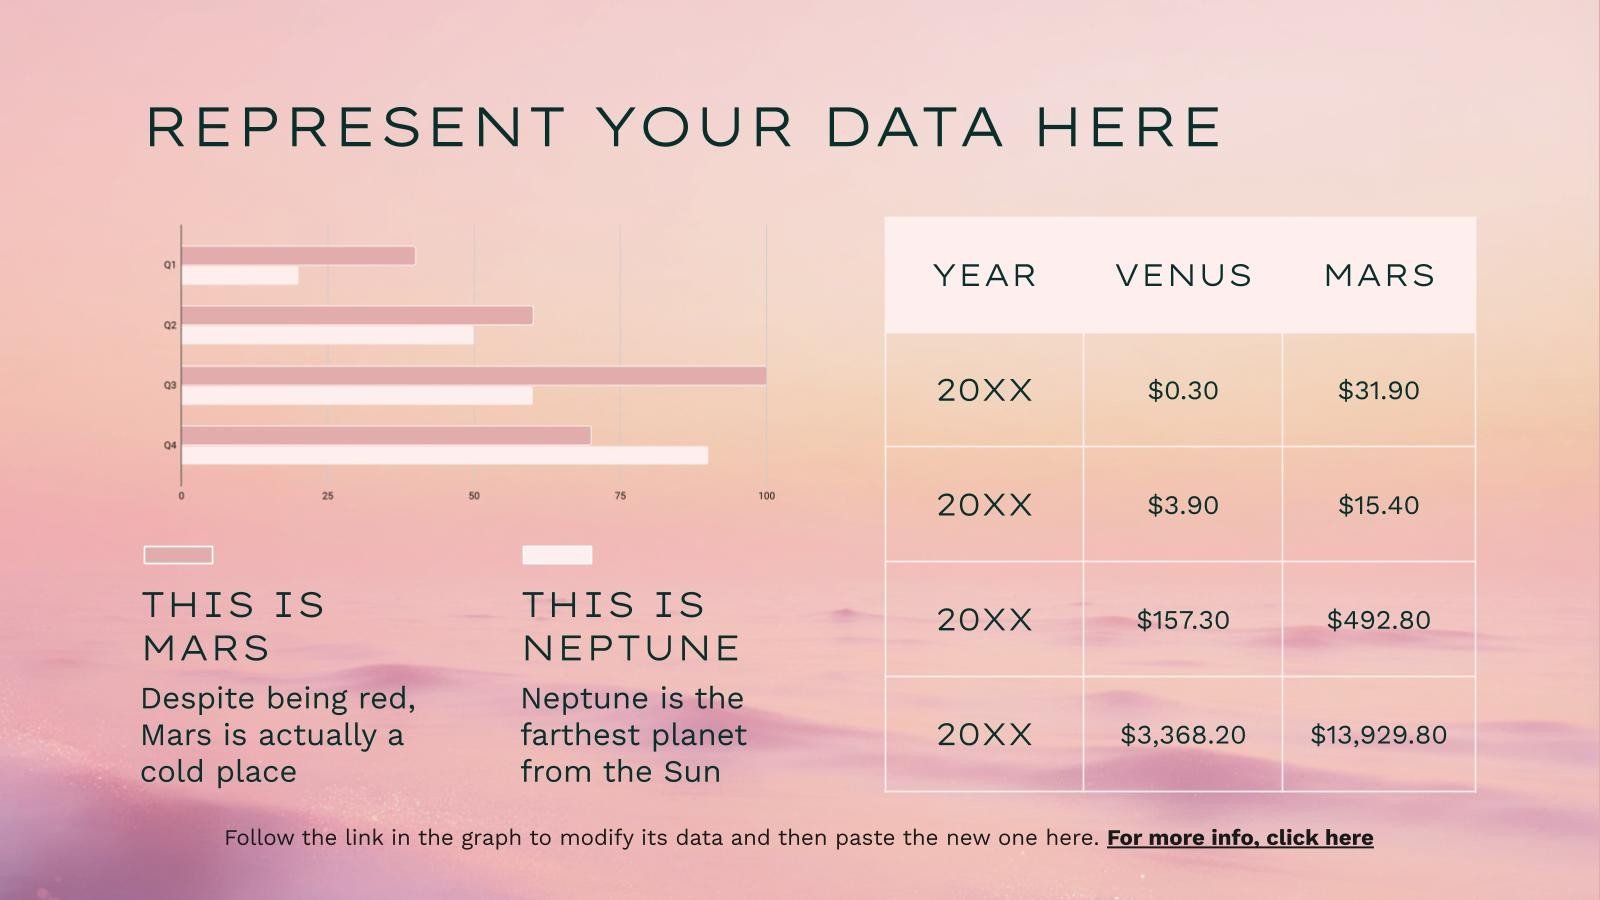The image size is (1600, 900).
Task: Select the $492.80 table cell
Action: [1378, 620]
